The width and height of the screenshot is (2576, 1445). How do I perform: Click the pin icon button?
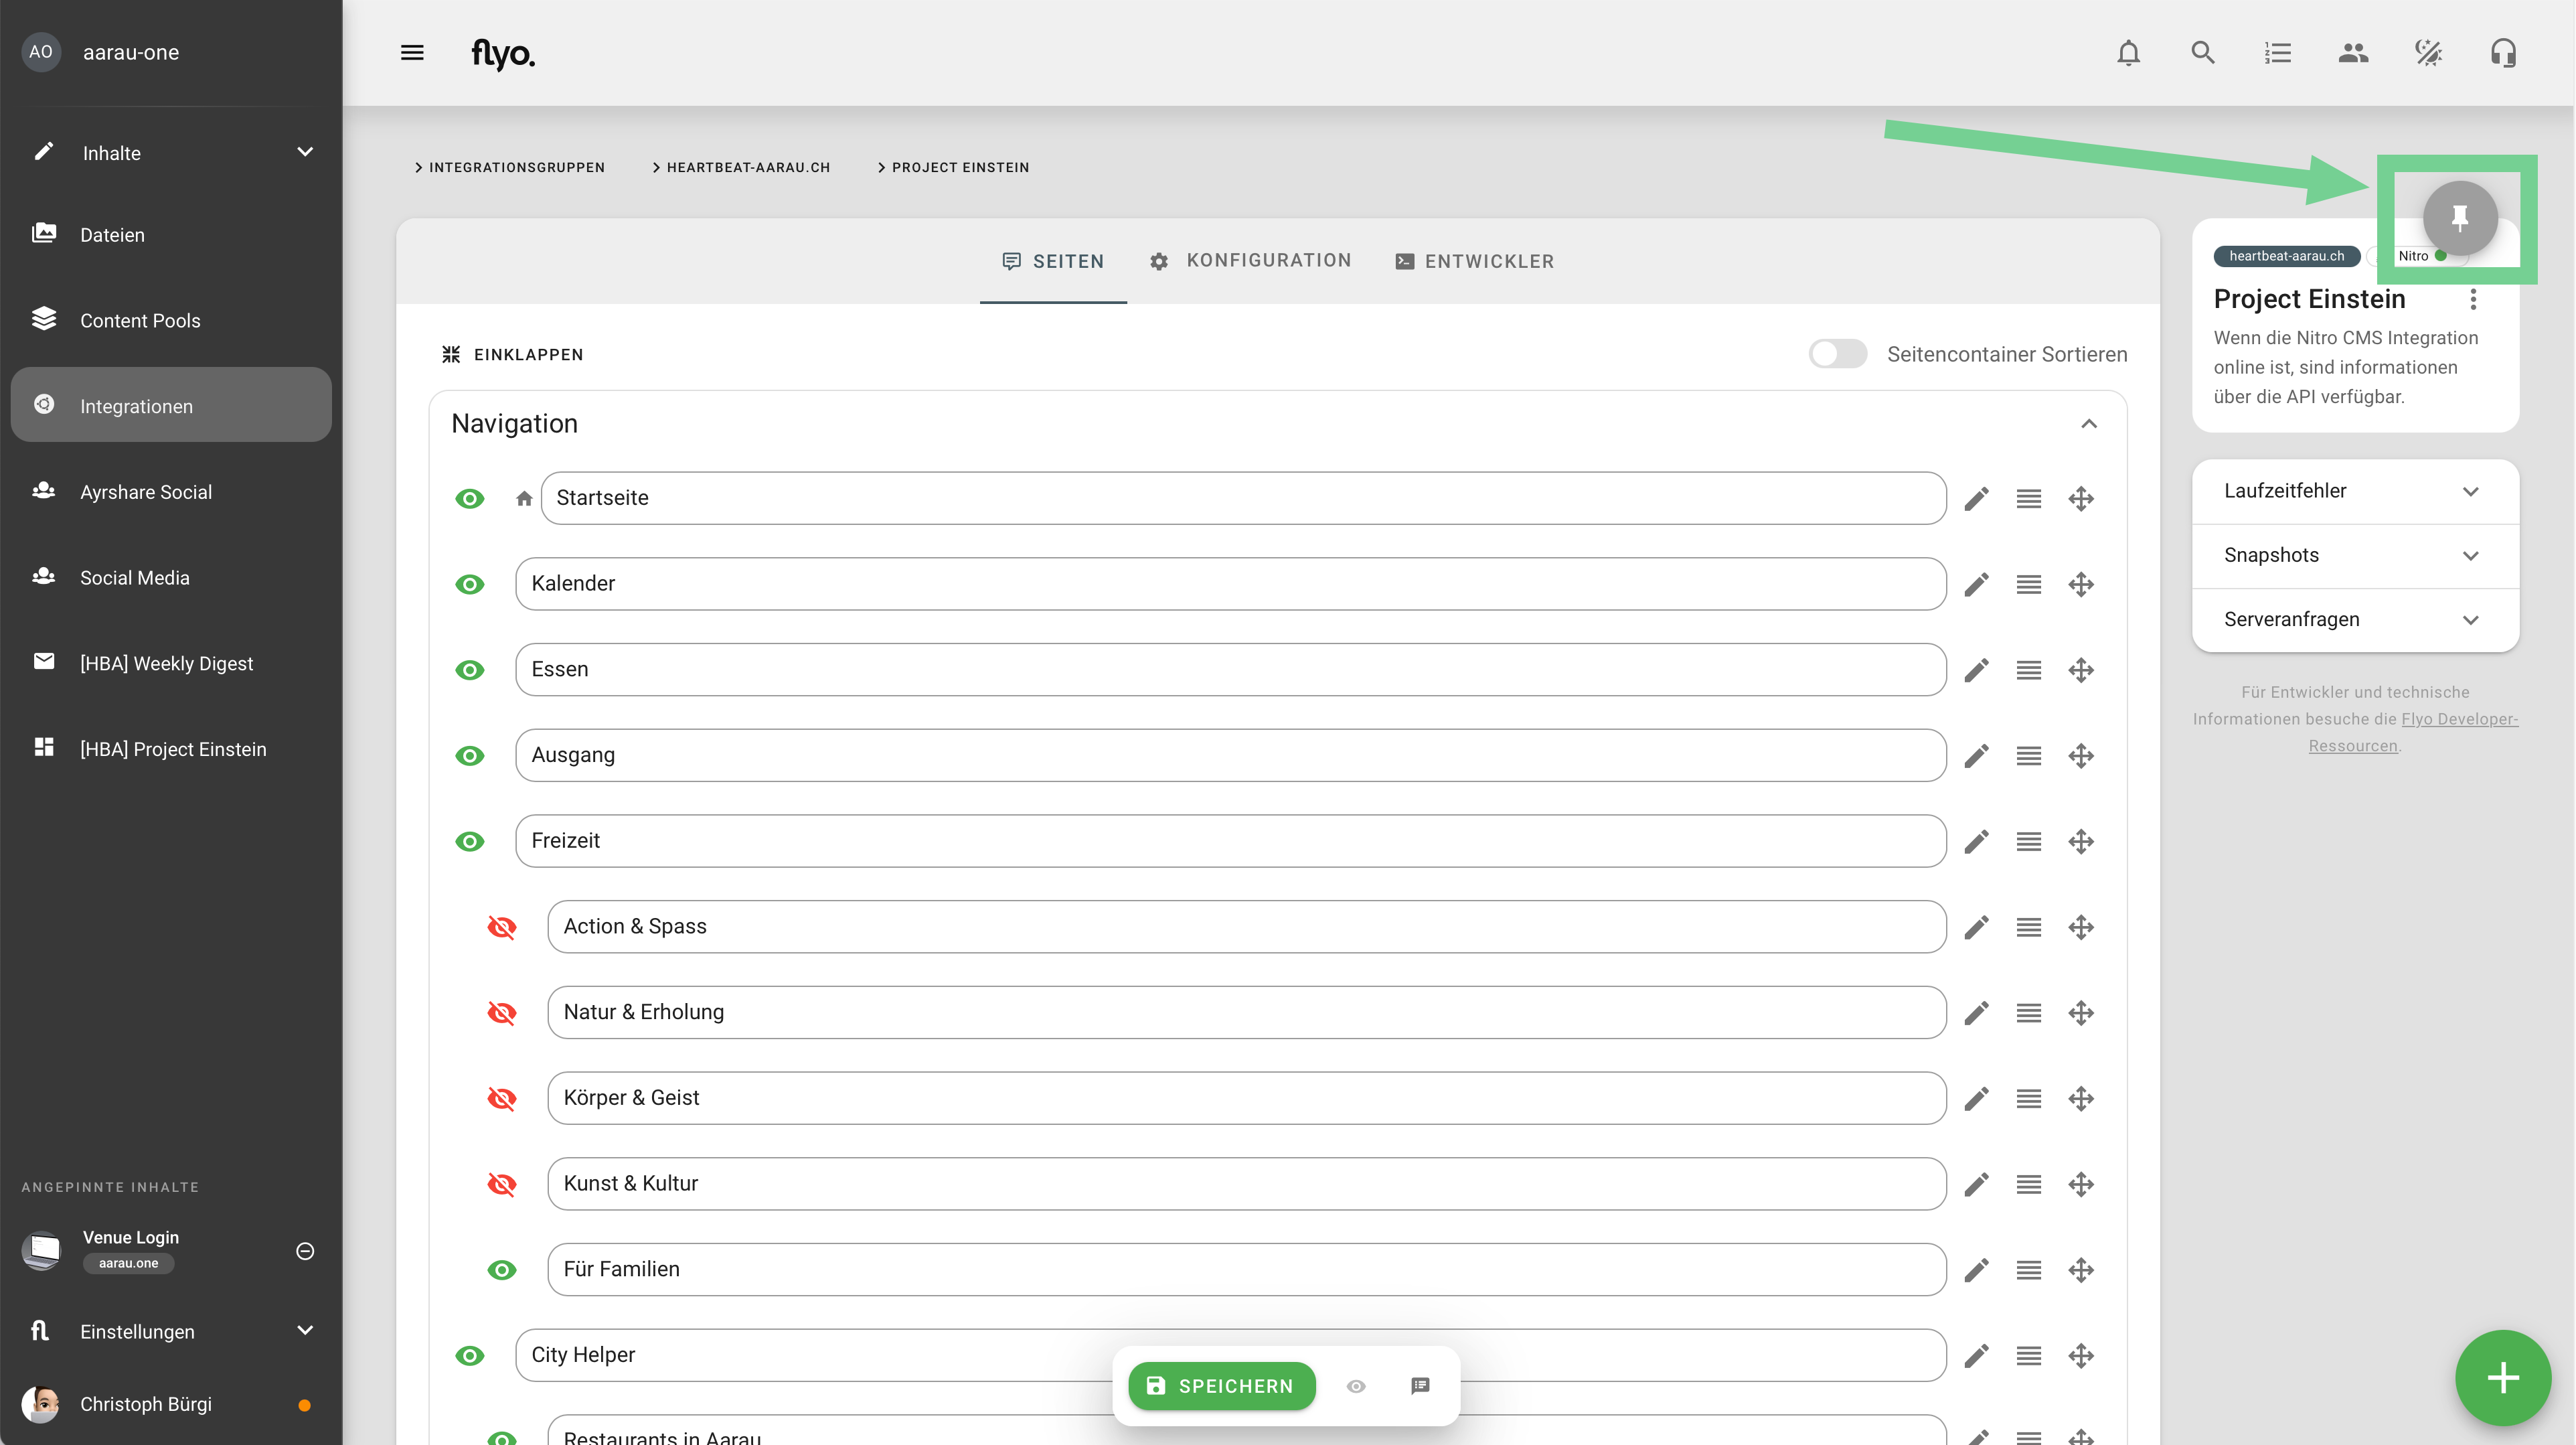(2459, 217)
